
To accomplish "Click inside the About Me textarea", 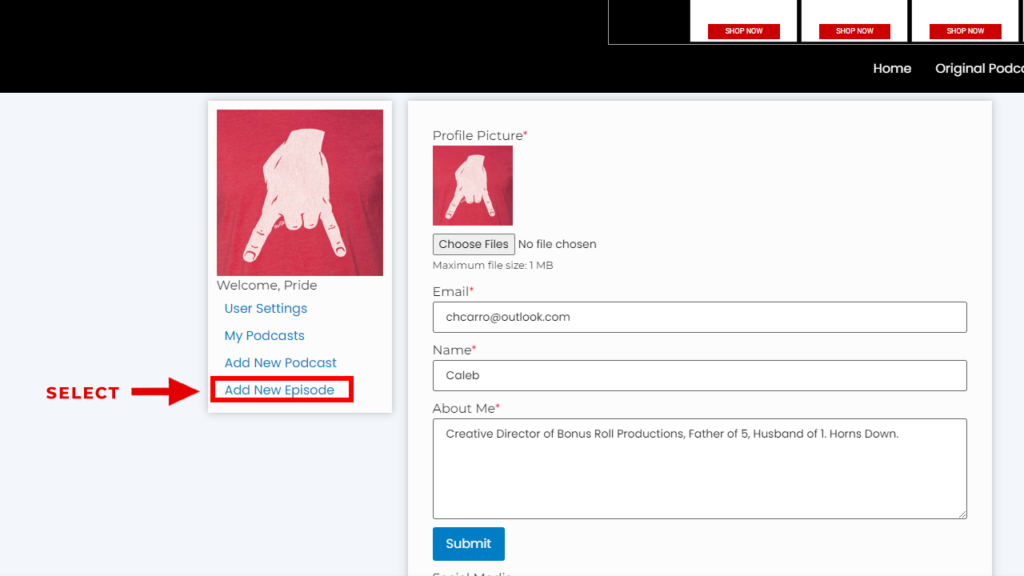I will (699, 469).
